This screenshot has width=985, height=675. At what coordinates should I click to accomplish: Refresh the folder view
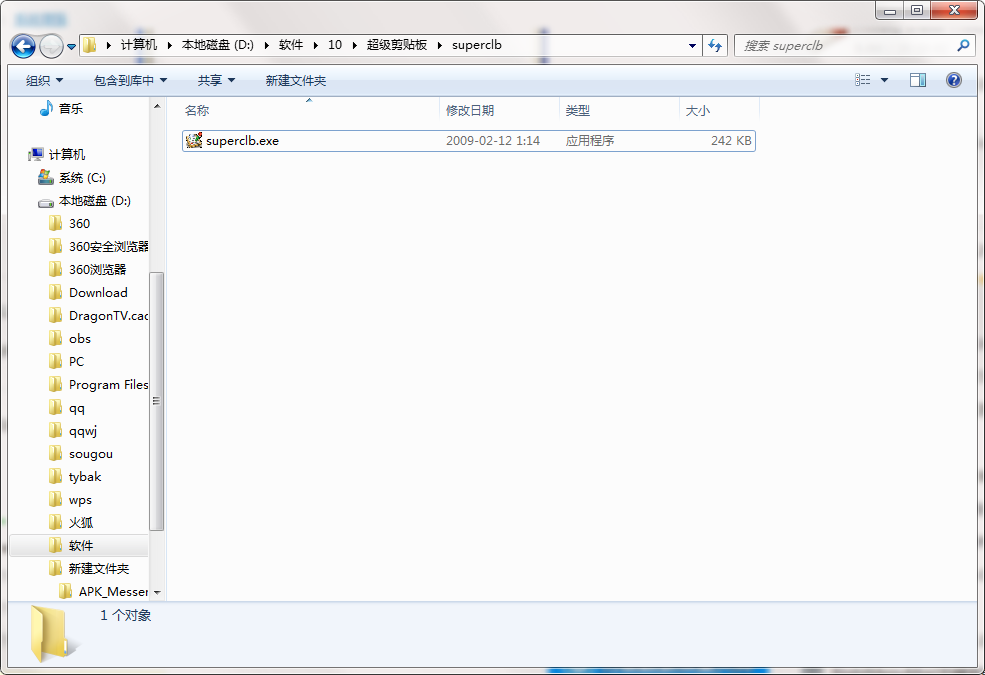(x=715, y=46)
